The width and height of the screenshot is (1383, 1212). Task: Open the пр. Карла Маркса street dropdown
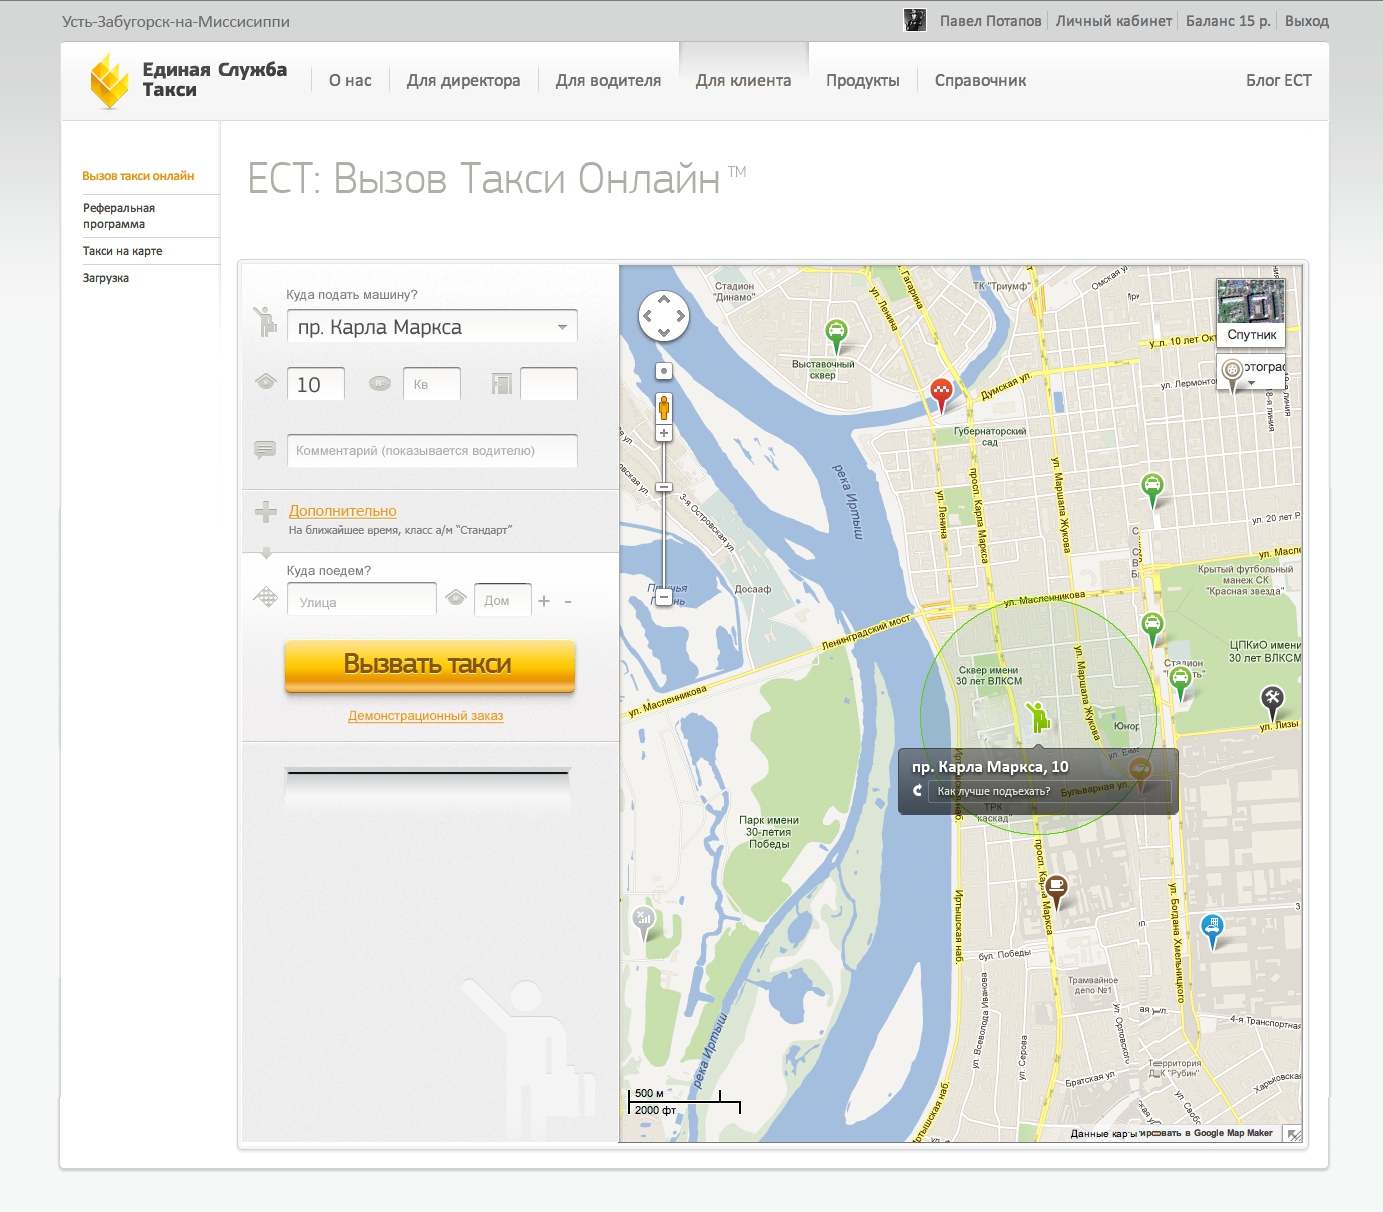pyautogui.click(x=562, y=327)
